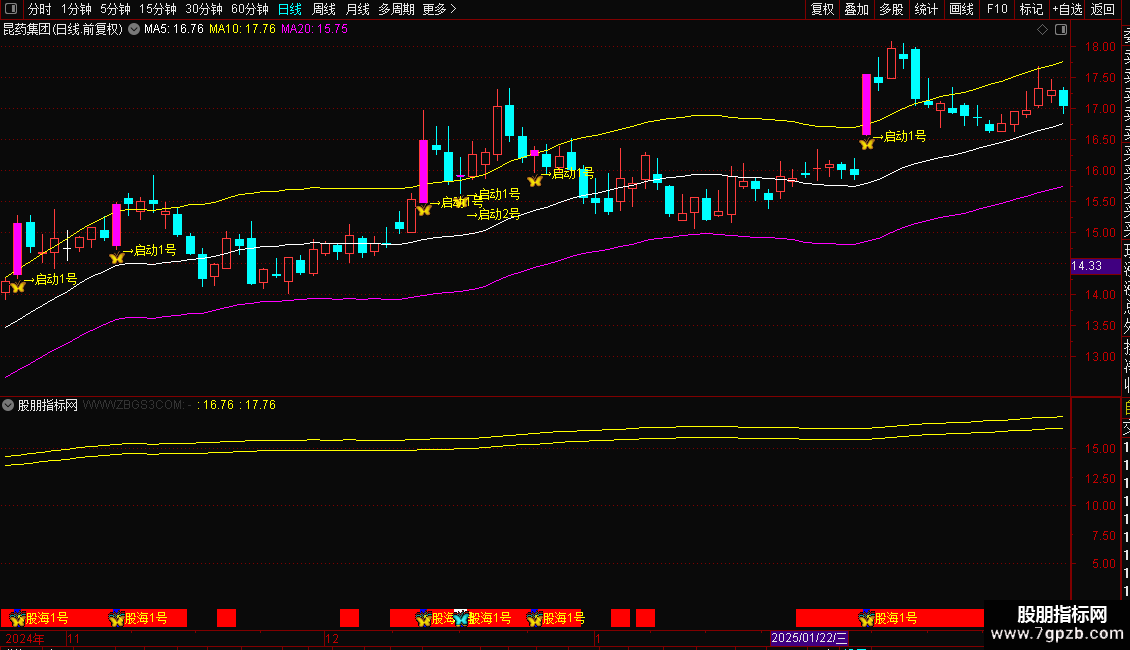The width and height of the screenshot is (1130, 650).
Task: Toggle the side panel icon at chart top-right
Action: 1061,30
